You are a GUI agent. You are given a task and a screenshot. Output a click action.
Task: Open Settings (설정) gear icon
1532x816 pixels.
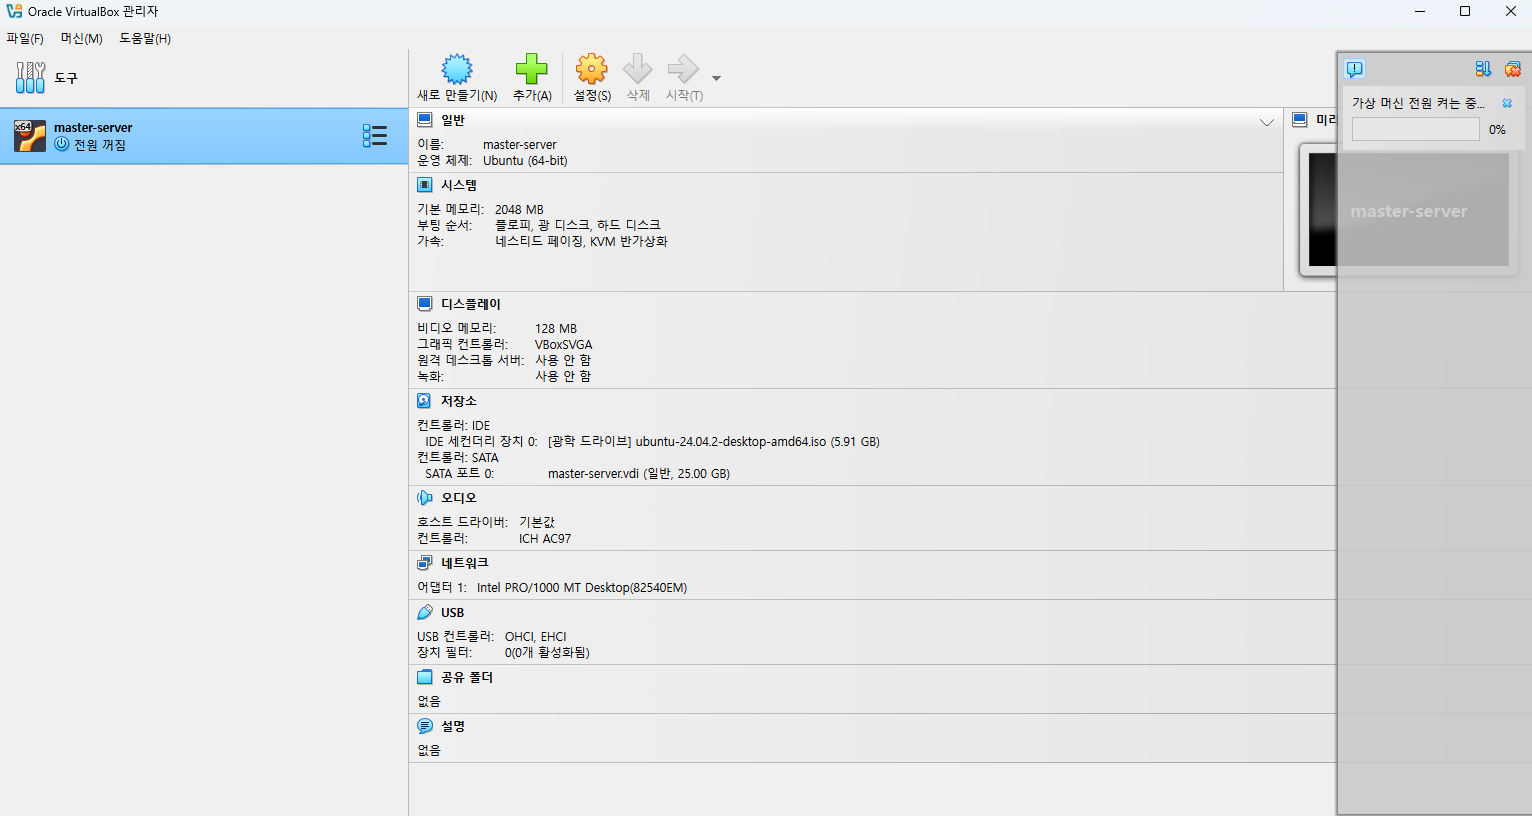pyautogui.click(x=592, y=69)
